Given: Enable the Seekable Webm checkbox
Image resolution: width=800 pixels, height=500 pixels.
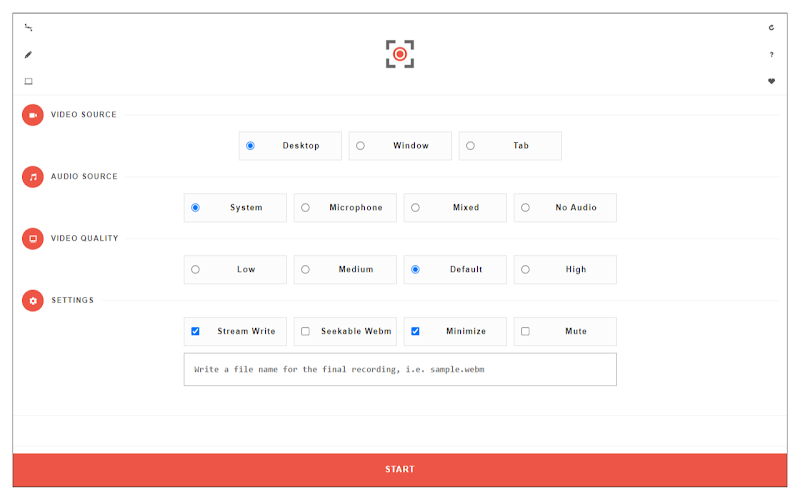Looking at the screenshot, I should (305, 332).
